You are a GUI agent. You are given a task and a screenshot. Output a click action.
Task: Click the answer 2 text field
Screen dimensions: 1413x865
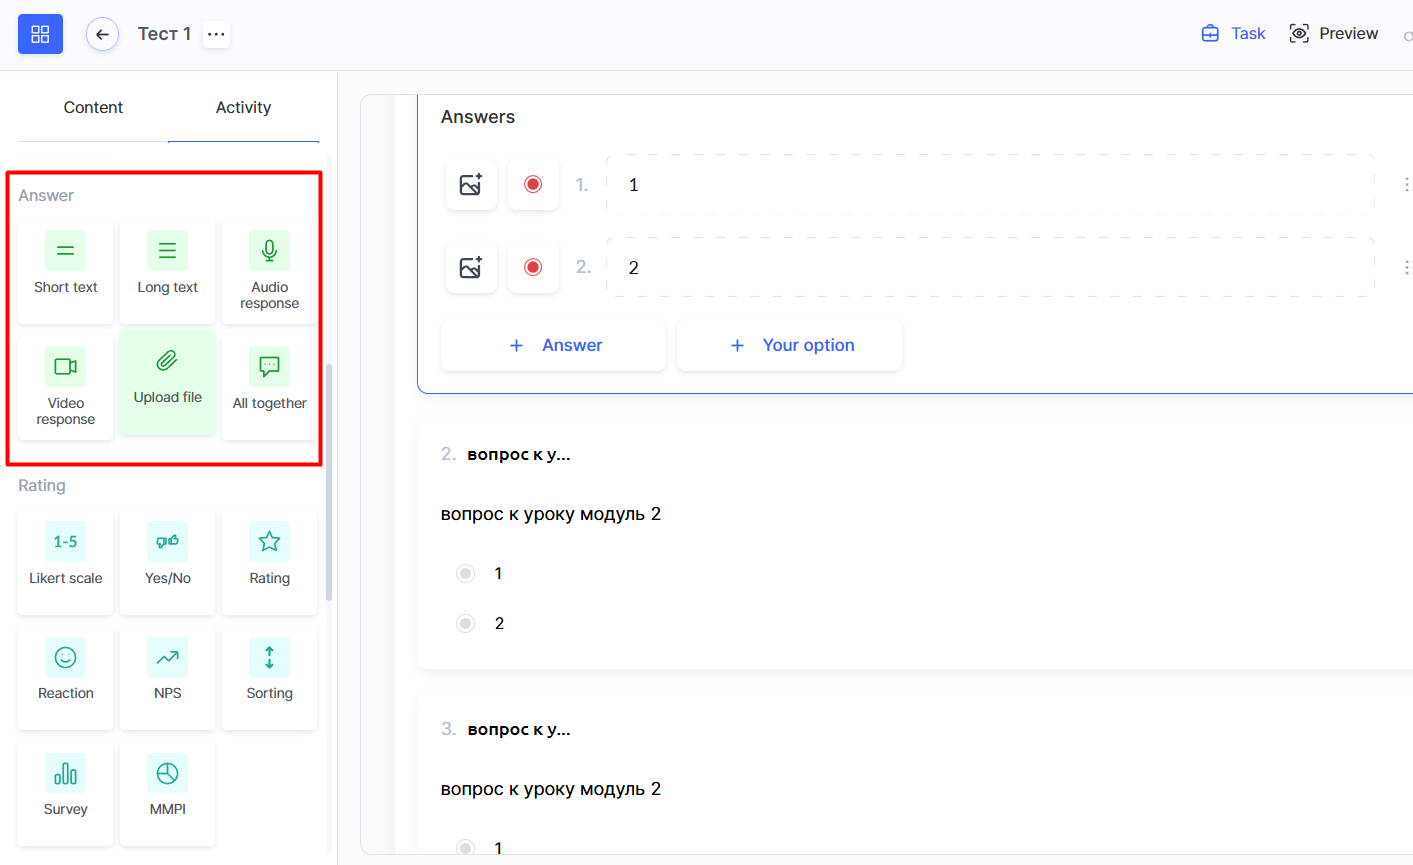pyautogui.click(x=990, y=267)
